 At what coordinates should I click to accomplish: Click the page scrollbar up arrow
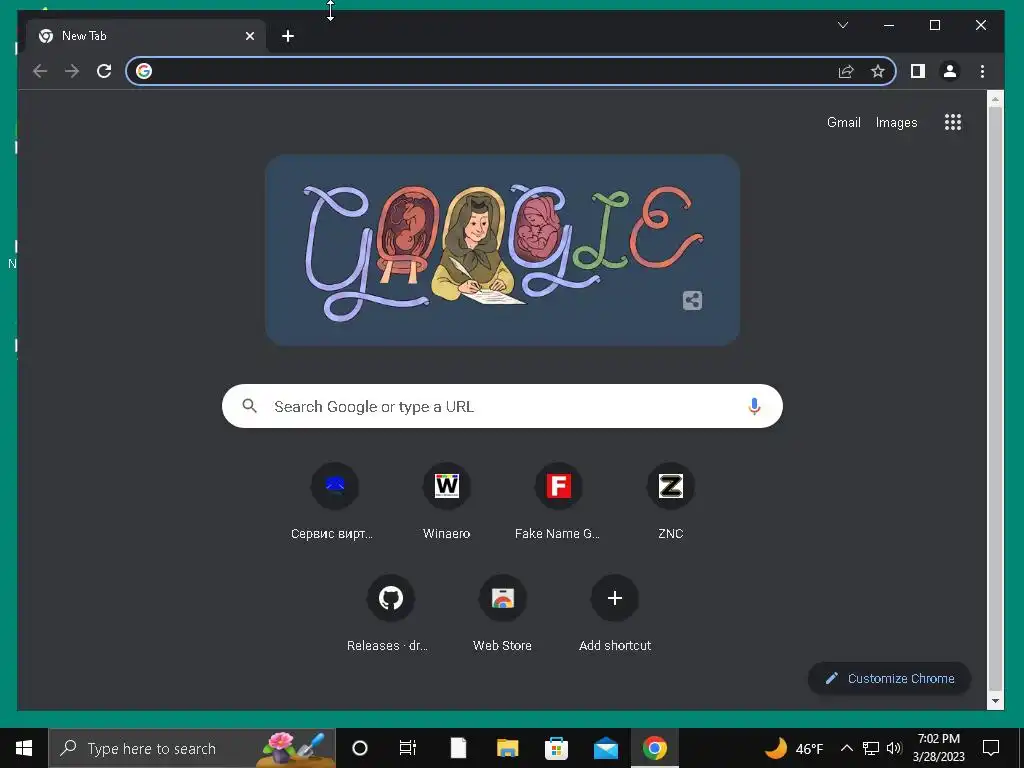[x=995, y=99]
